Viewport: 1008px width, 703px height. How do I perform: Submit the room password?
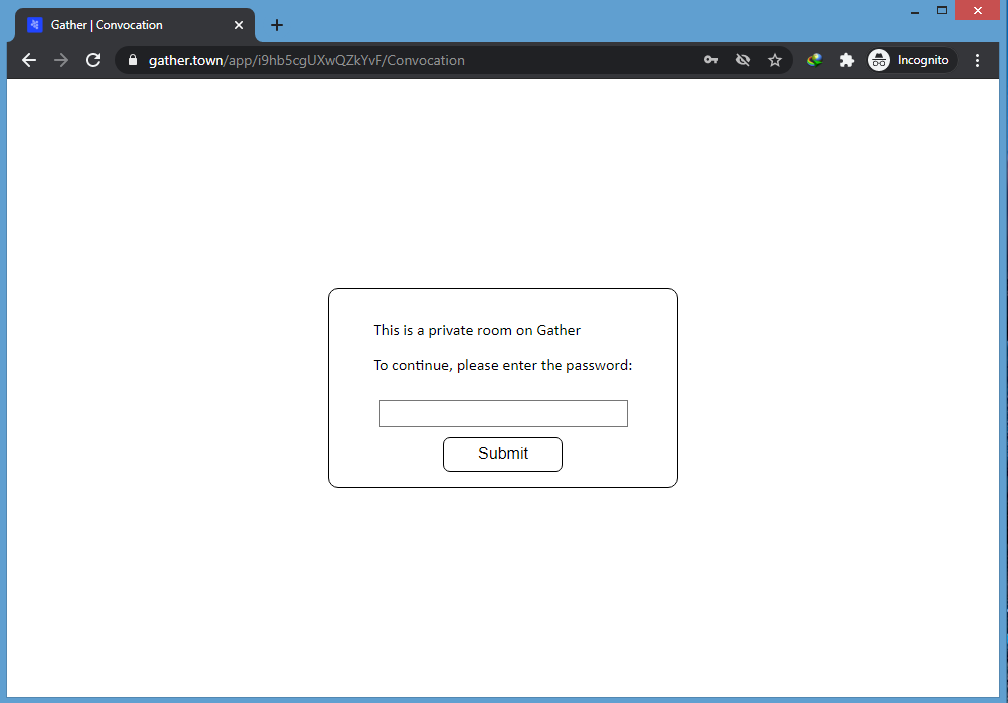pos(503,454)
